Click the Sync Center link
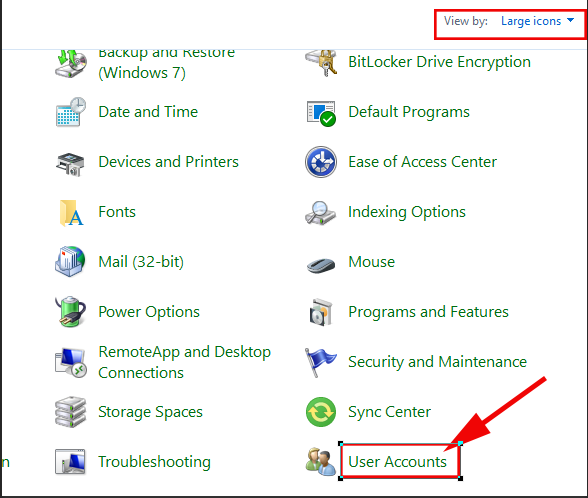 click(389, 412)
